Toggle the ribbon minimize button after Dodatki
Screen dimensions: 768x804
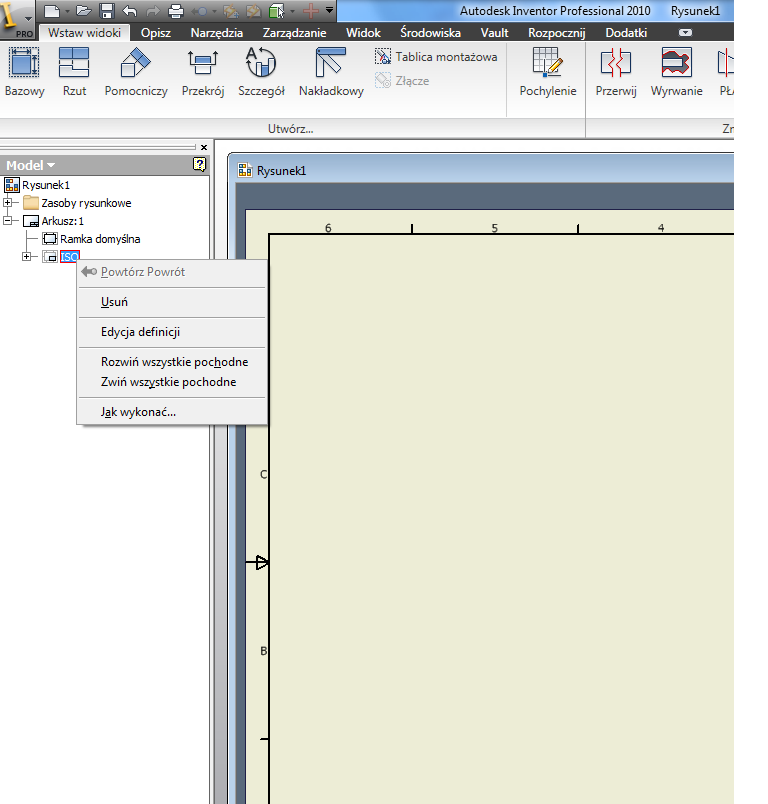(685, 33)
